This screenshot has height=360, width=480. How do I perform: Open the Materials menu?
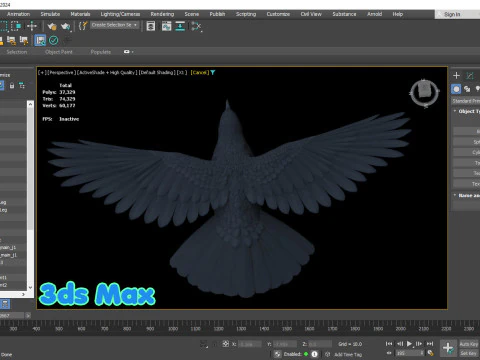click(80, 14)
